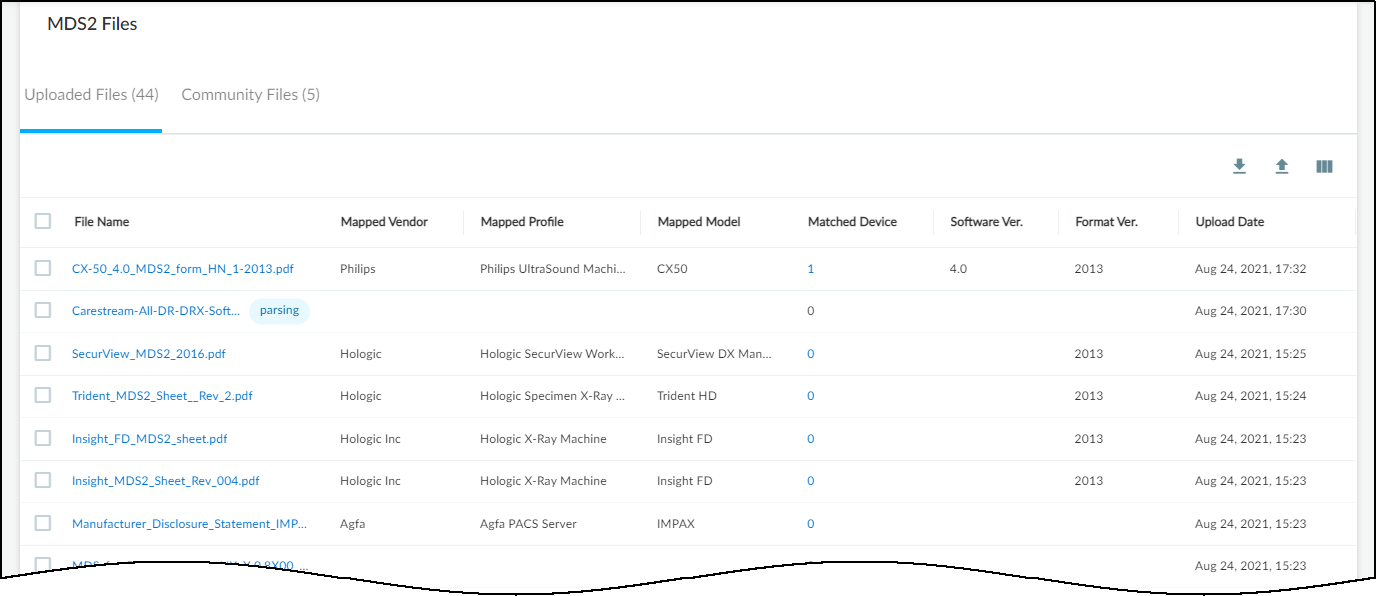Screen dimensions: 1376x596
Task: Toggle the select-all checkbox in header
Action: pyautogui.click(x=43, y=221)
